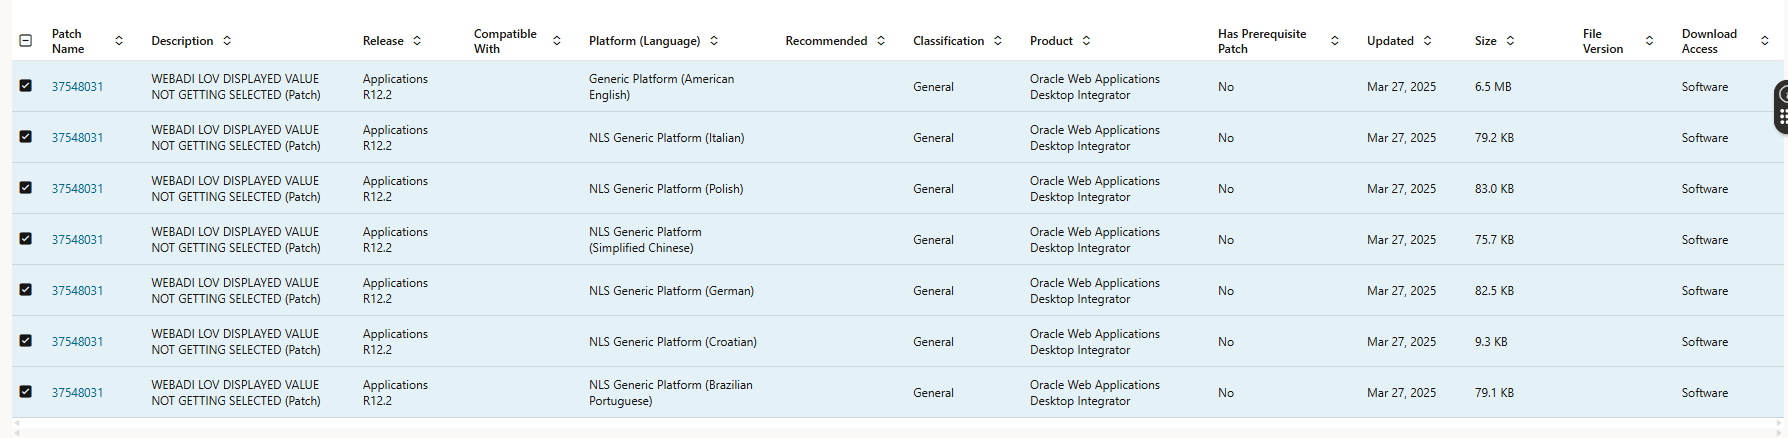Sort by Release column arrows
This screenshot has width=1788, height=438.
(x=417, y=41)
